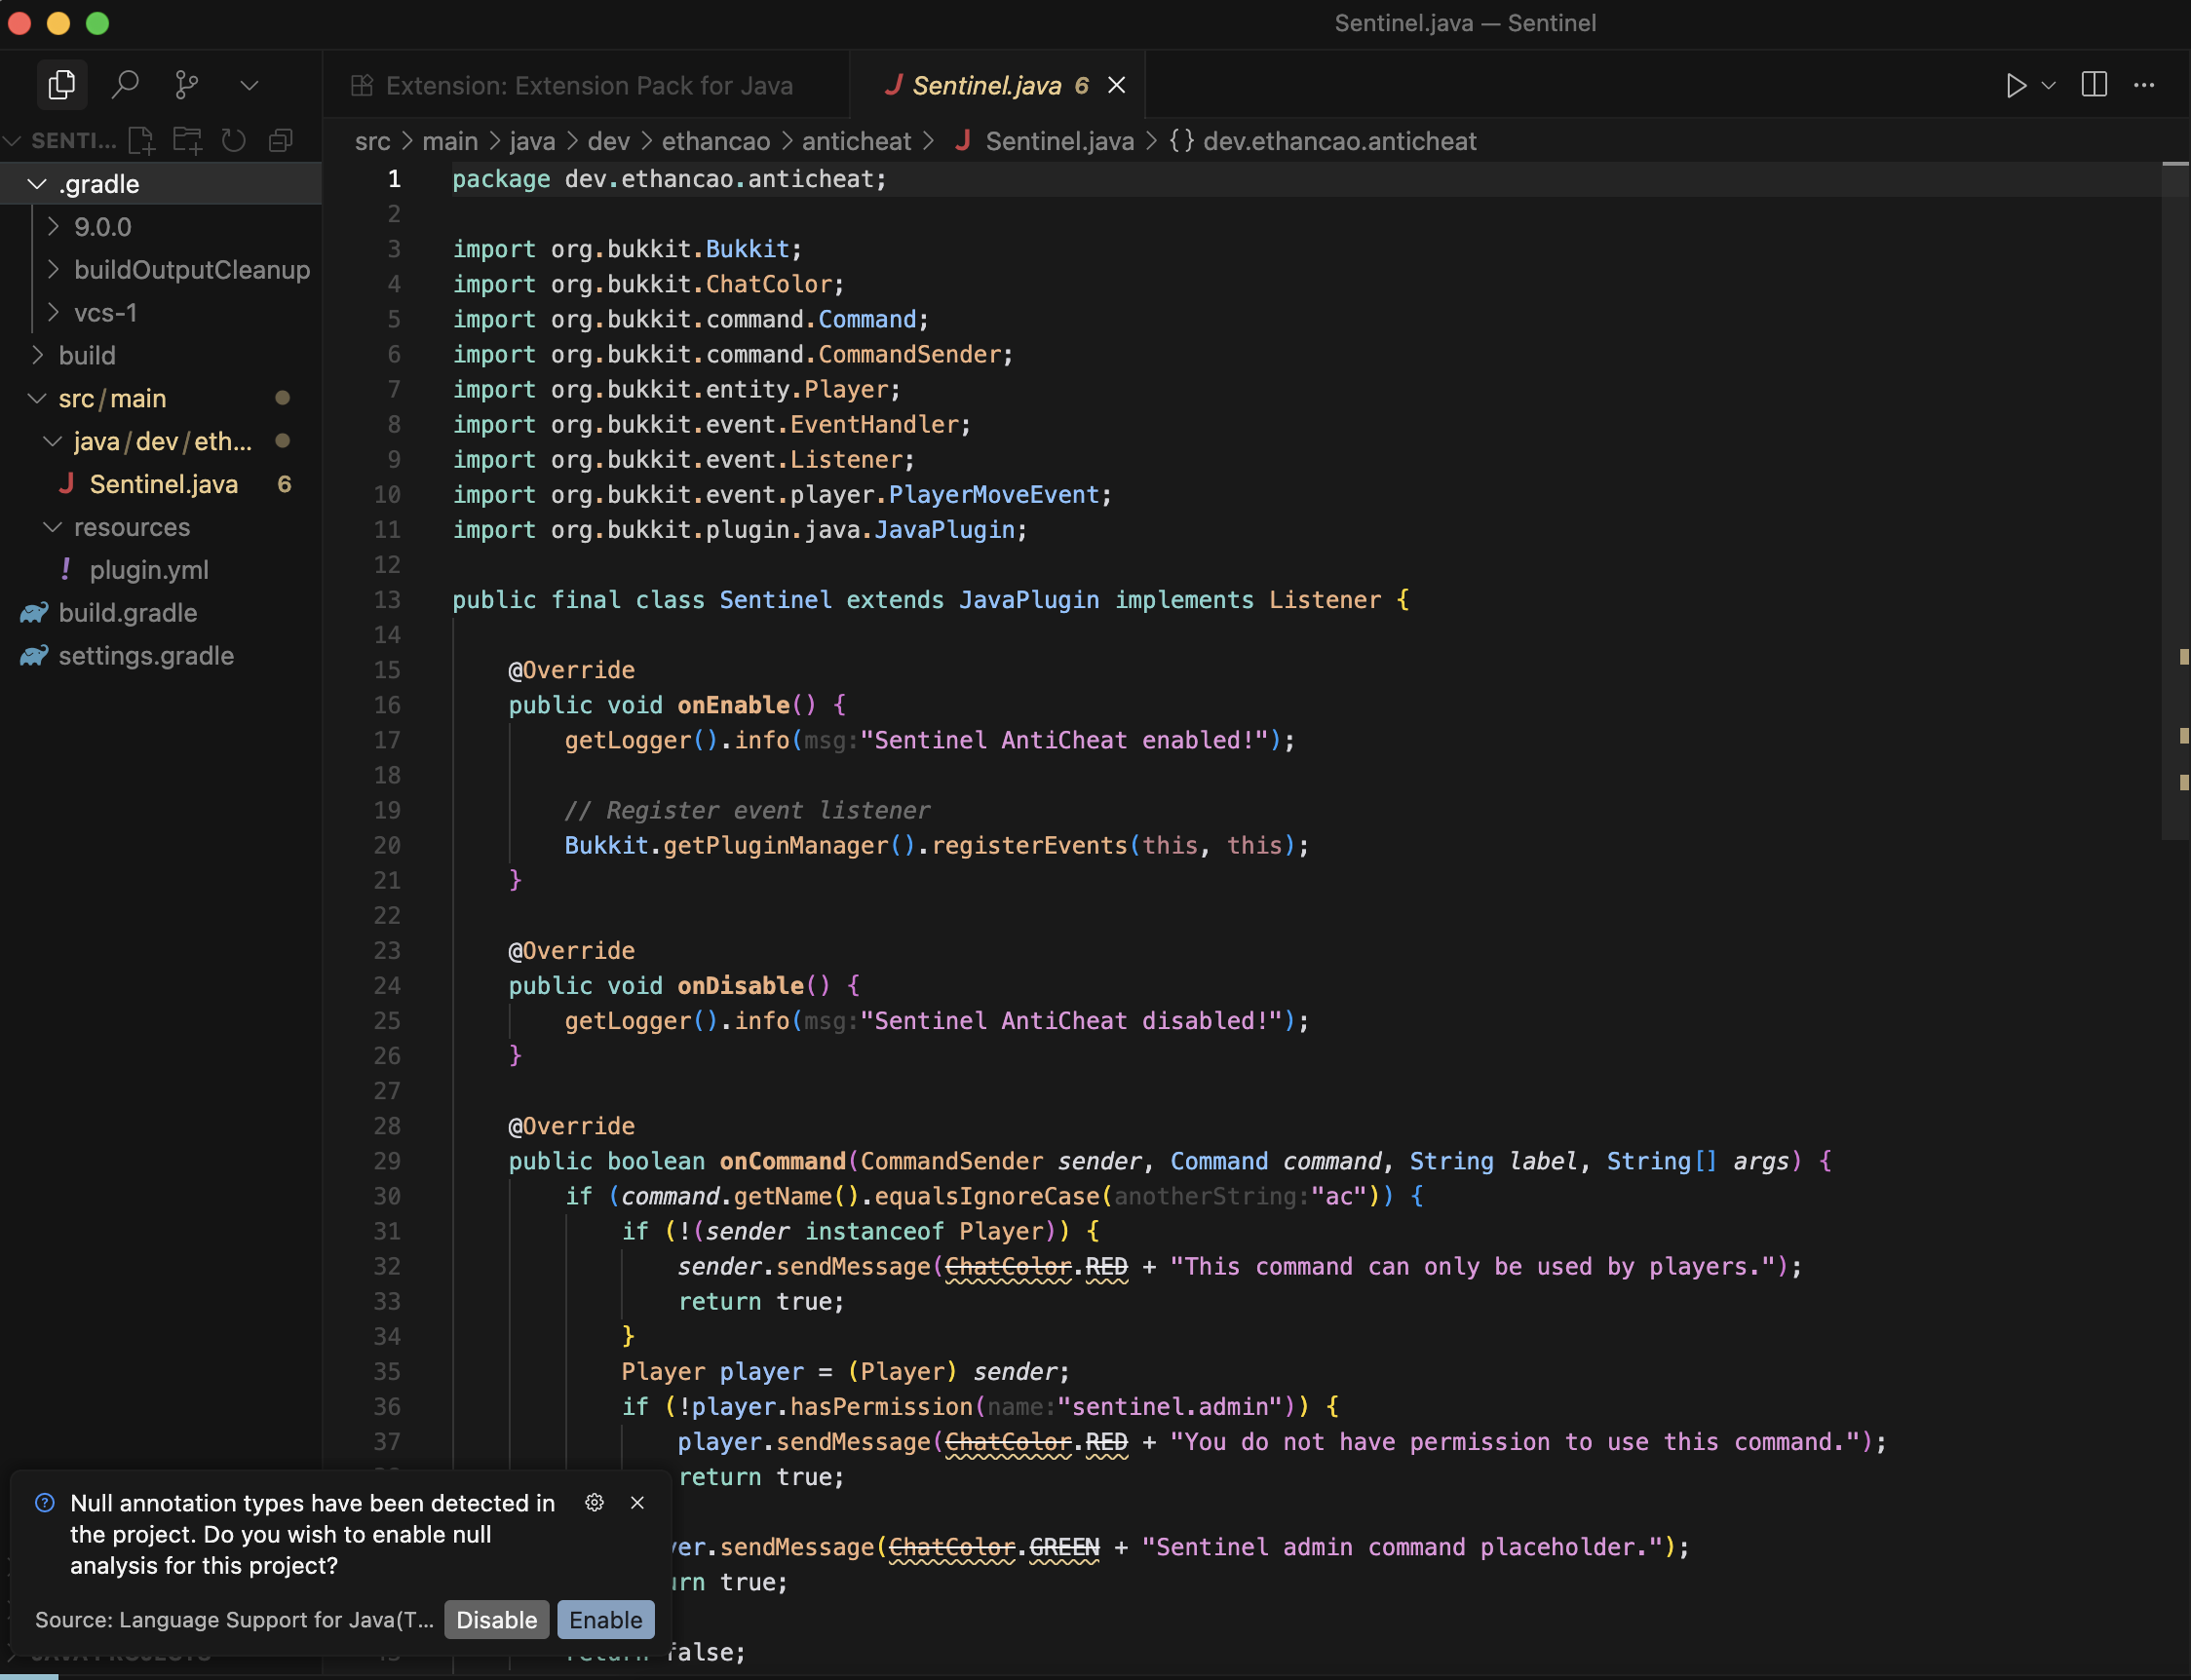Open plugin.yml in the file tree
This screenshot has height=1680, width=2191.
click(x=149, y=570)
